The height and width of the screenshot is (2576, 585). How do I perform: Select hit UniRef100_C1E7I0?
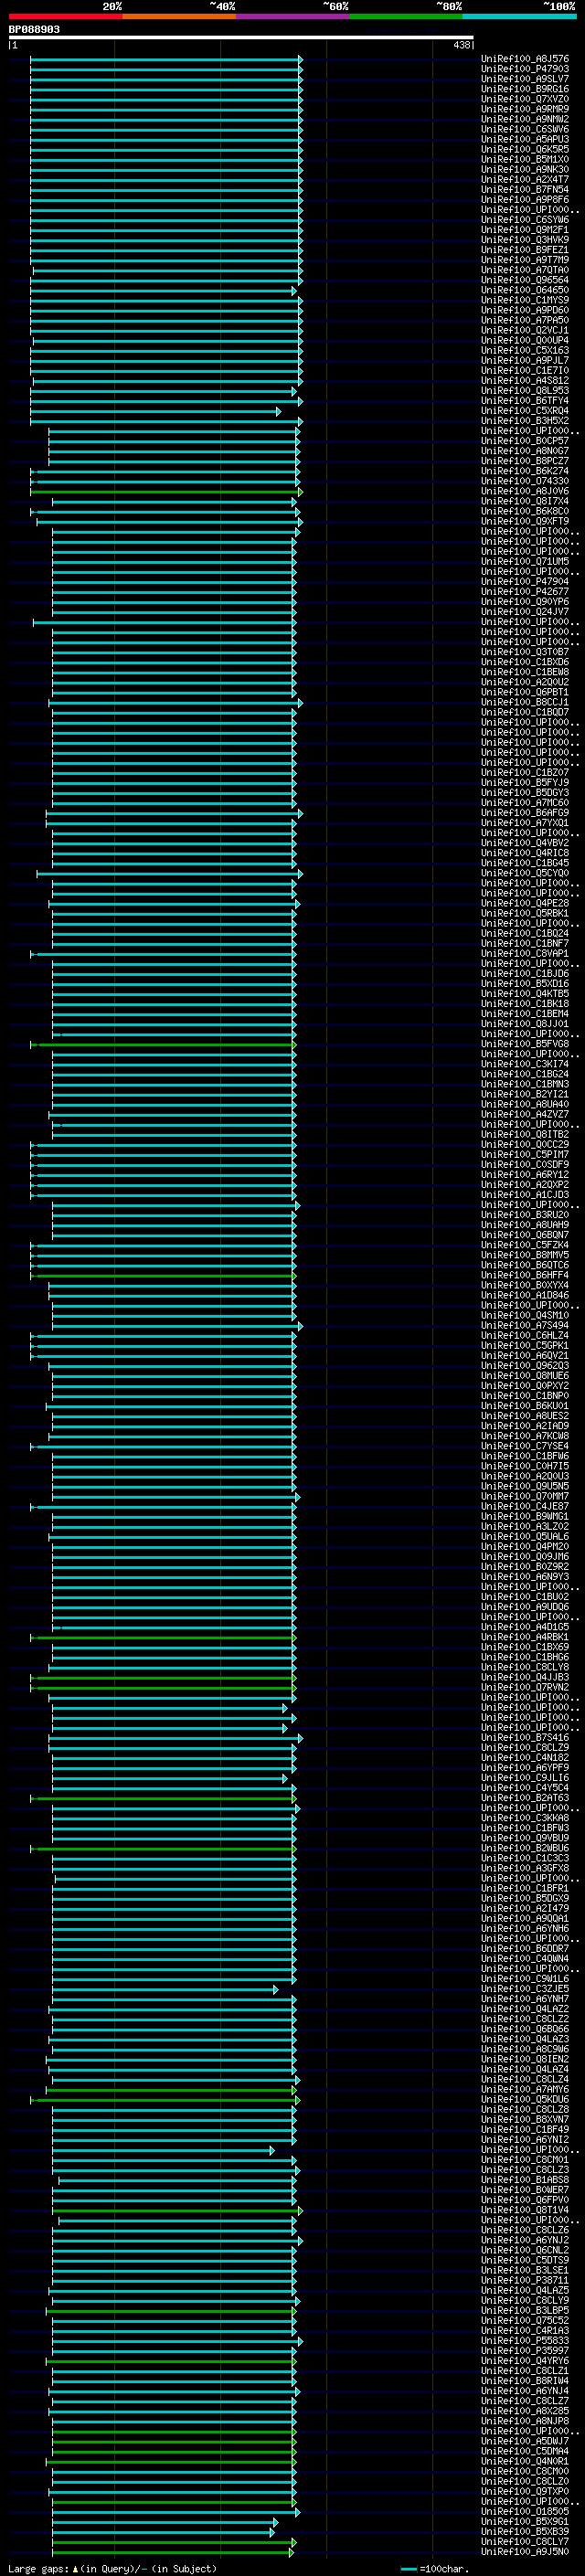[x=525, y=371]
